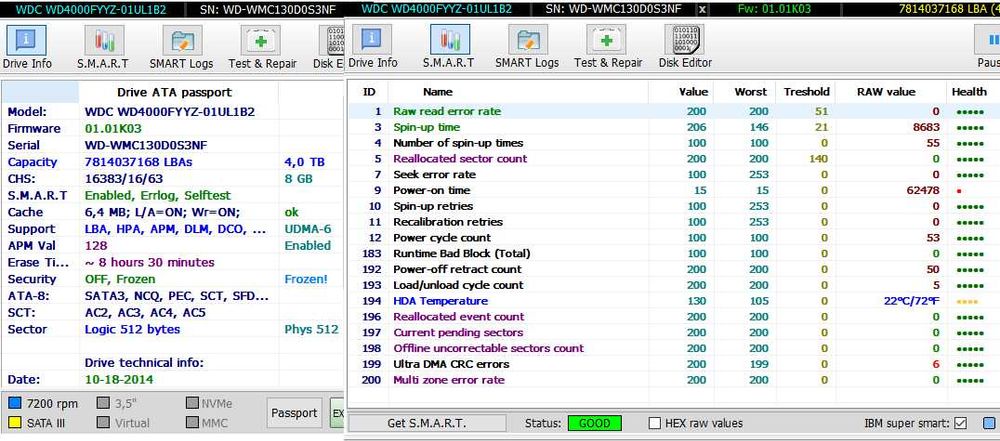Open Drive Info in the right window toolbar

pyautogui.click(x=372, y=46)
